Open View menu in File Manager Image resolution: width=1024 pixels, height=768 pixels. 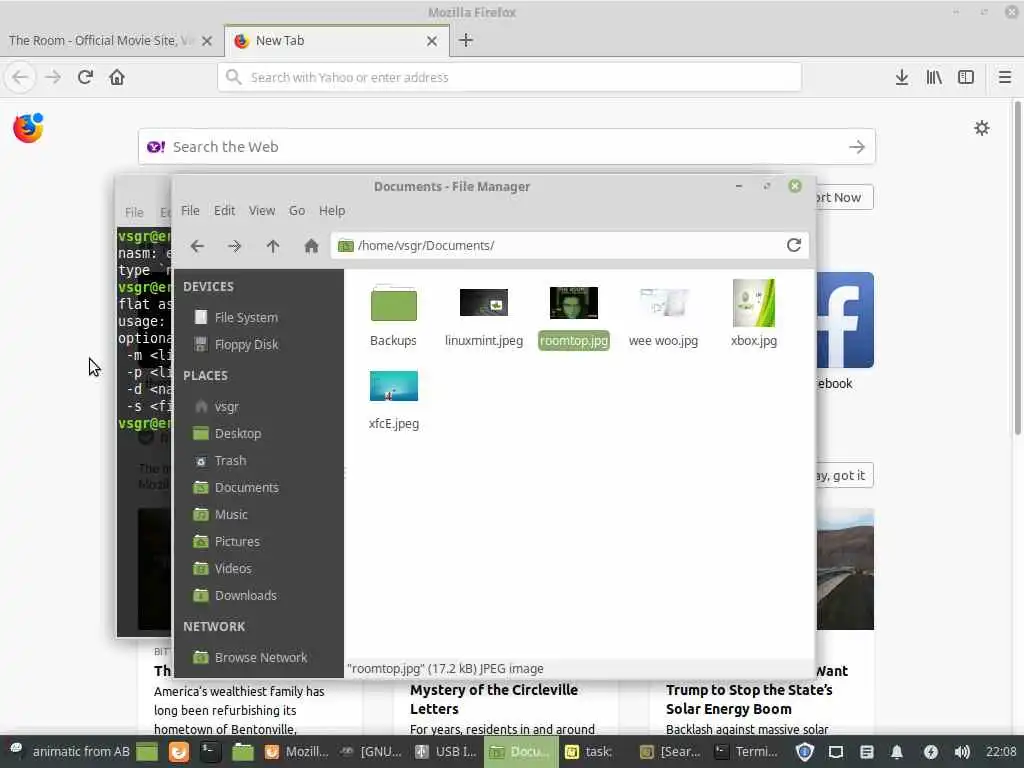coord(261,211)
